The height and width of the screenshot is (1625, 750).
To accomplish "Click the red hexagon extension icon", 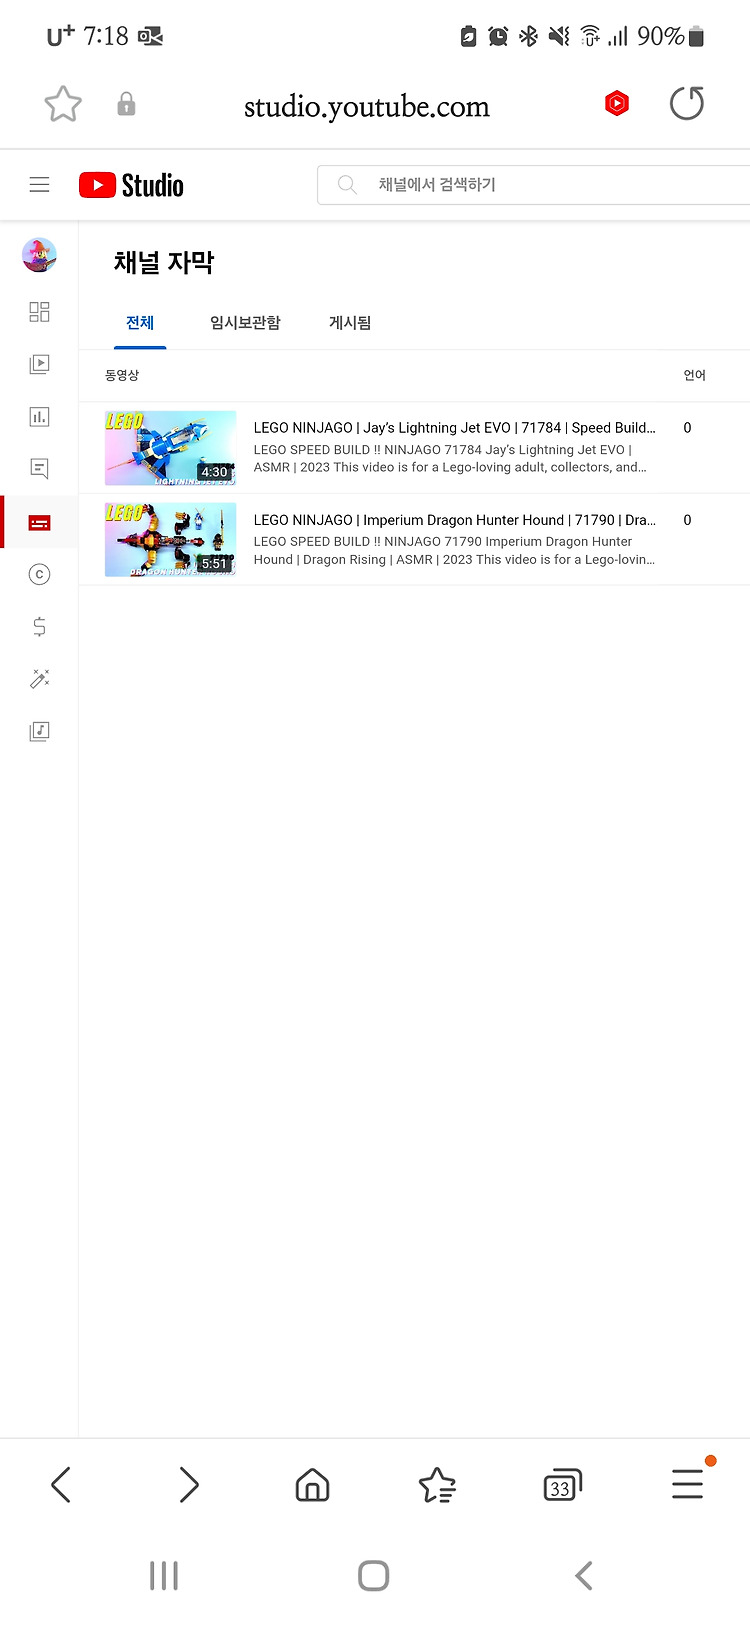I will [617, 103].
